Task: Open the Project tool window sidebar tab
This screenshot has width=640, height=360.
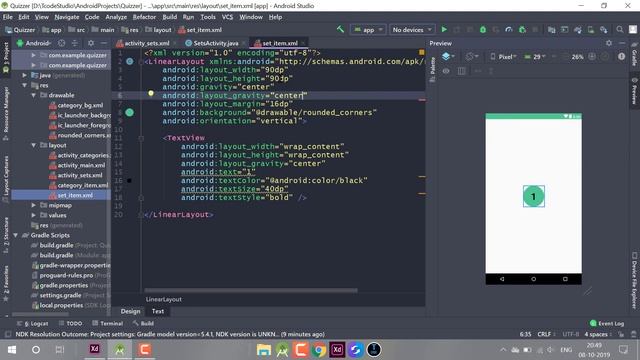Action: (6, 58)
